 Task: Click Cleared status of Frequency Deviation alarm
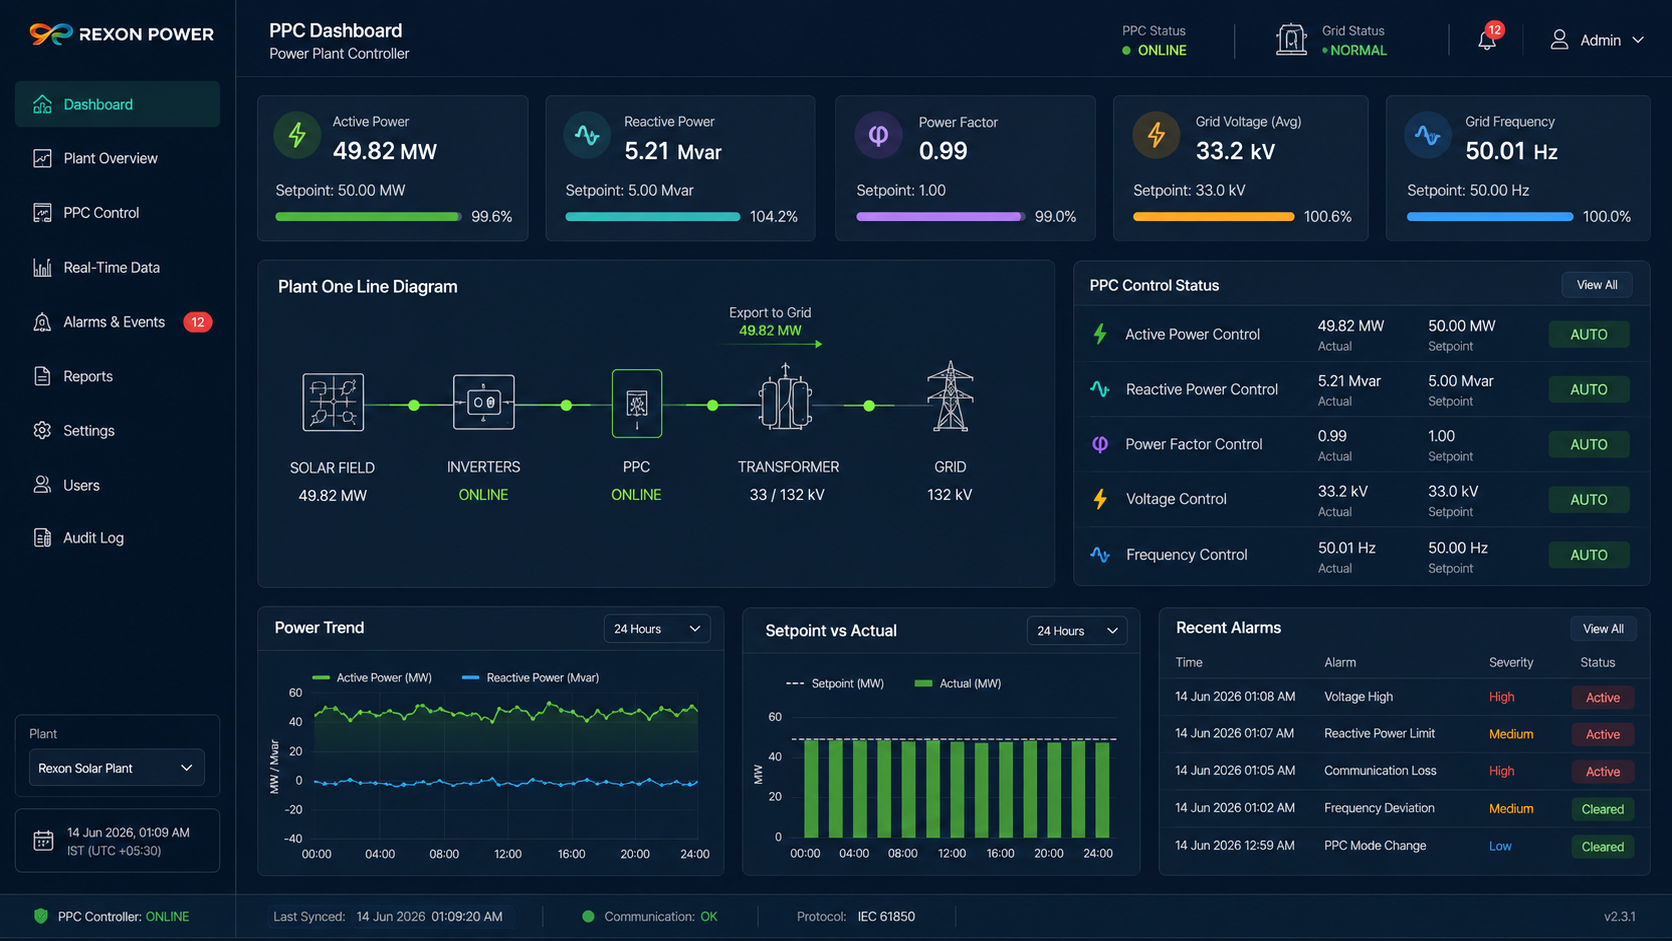(x=1603, y=809)
